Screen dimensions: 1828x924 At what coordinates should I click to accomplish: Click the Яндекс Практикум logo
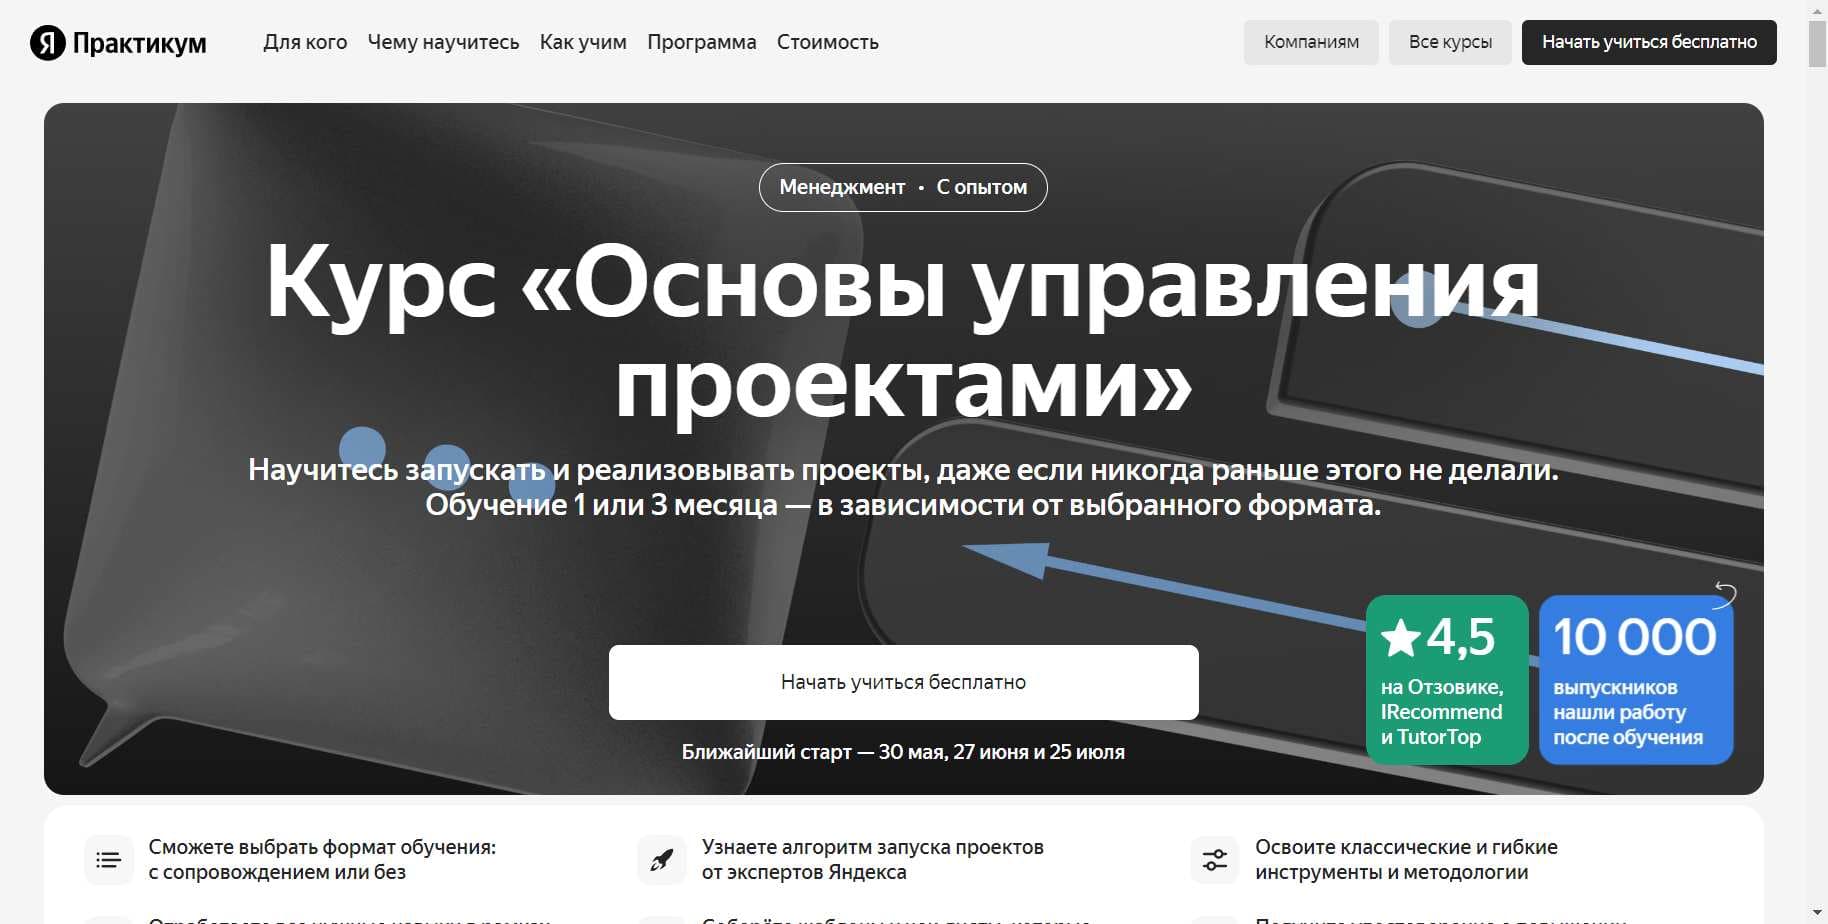tap(117, 42)
